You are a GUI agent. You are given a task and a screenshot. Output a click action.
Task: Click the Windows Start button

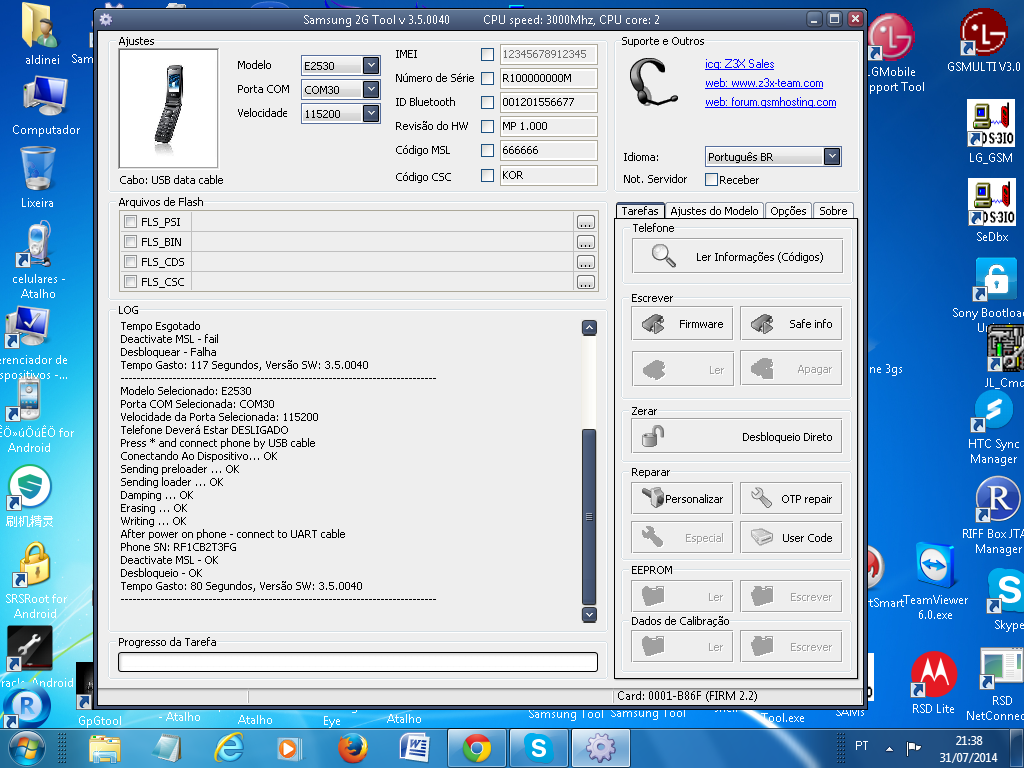[x=25, y=748]
